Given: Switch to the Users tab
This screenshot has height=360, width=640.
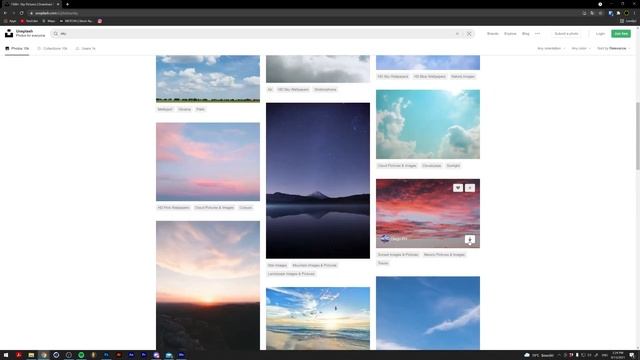Looking at the screenshot, I should (85, 49).
